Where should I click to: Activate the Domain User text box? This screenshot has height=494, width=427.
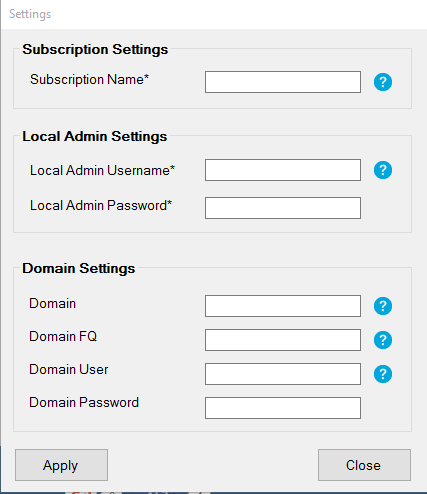[283, 374]
